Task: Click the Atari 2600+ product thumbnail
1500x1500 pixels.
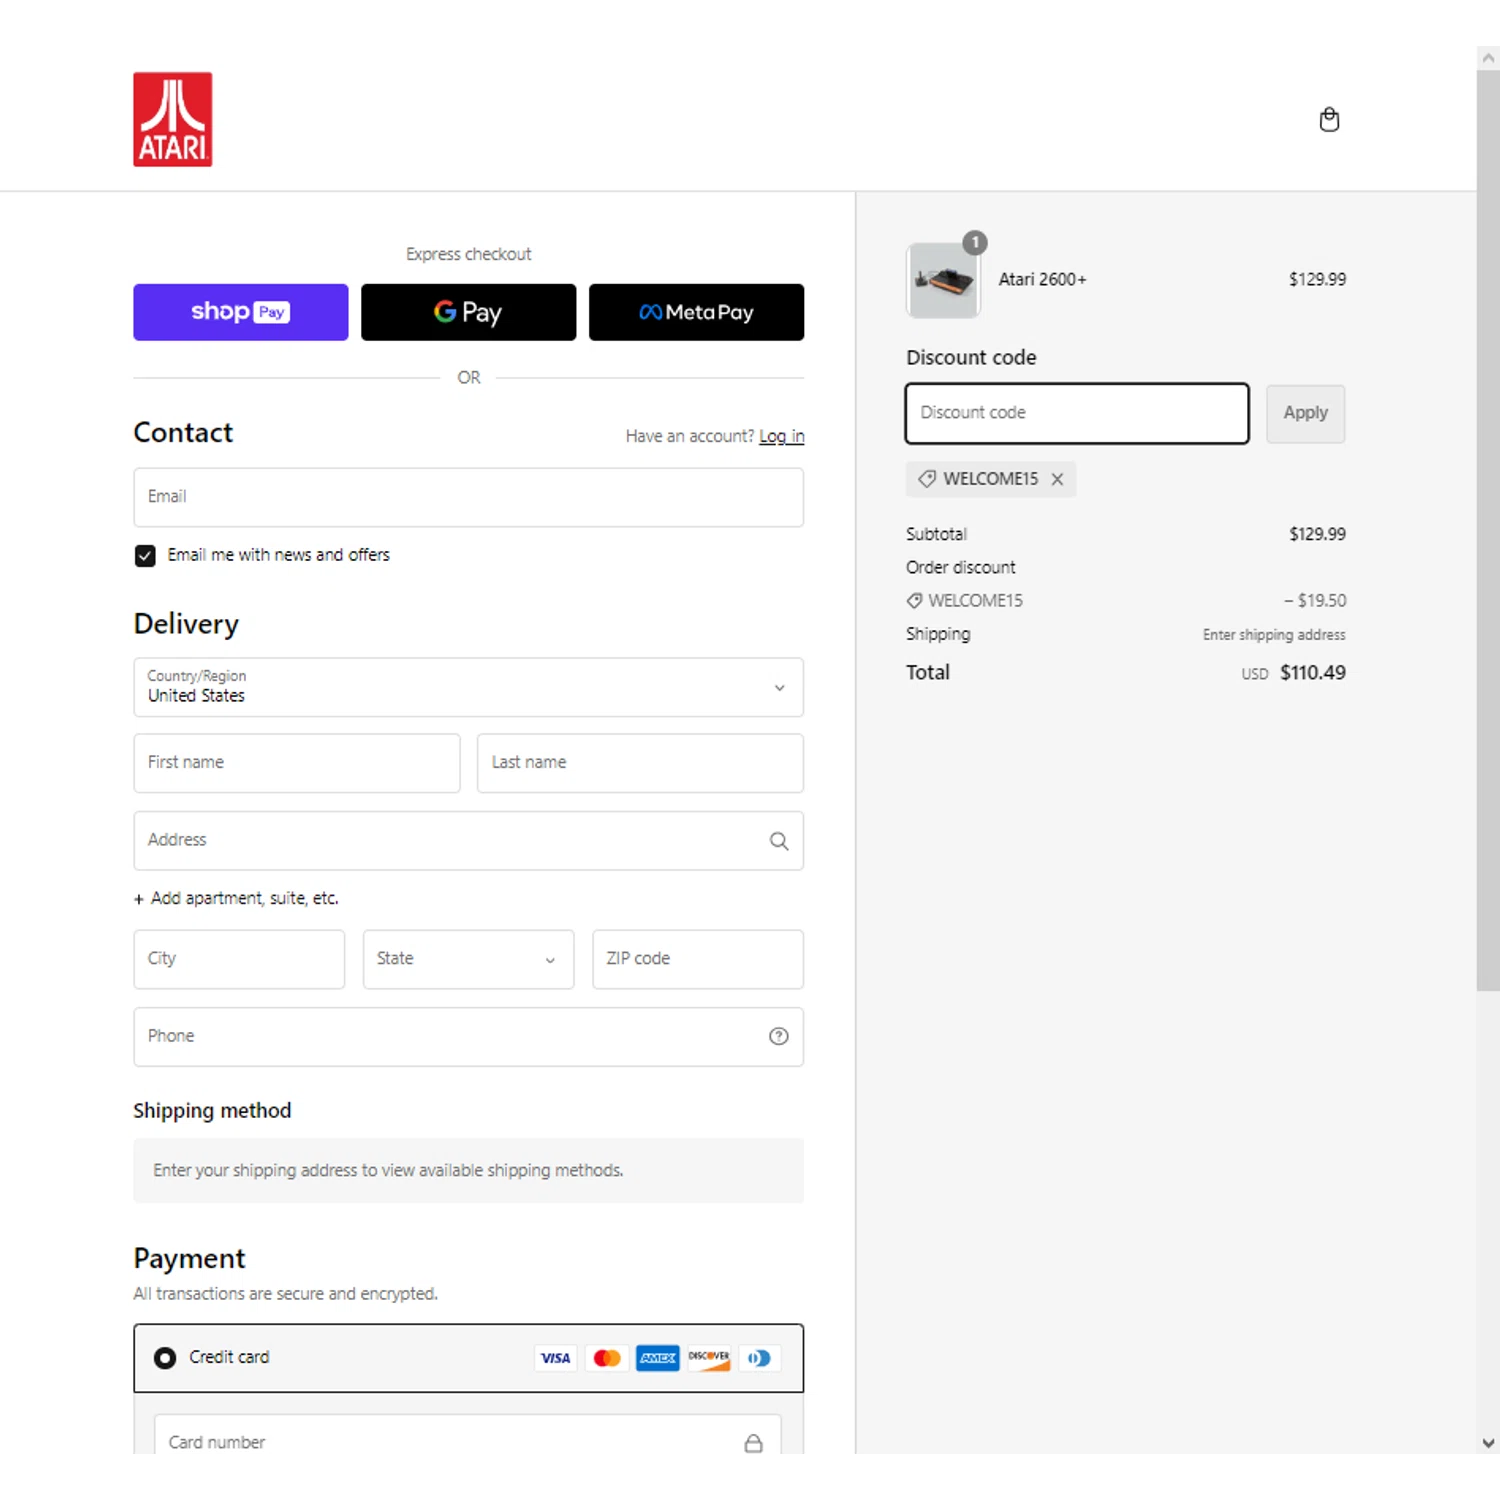Action: 943,280
